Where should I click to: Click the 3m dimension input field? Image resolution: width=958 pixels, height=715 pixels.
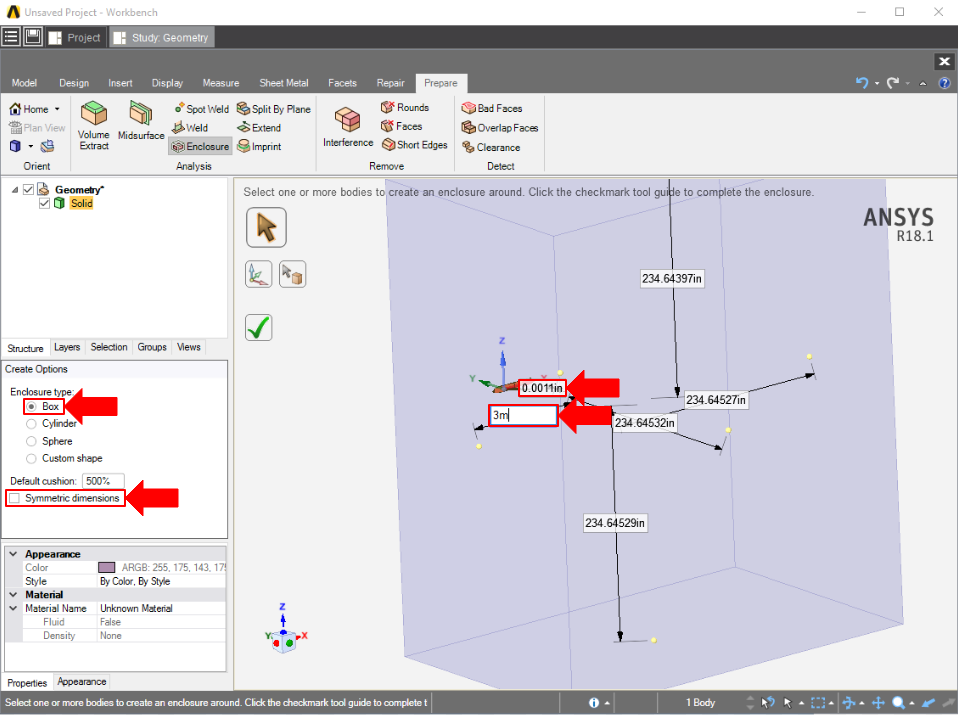pos(524,415)
